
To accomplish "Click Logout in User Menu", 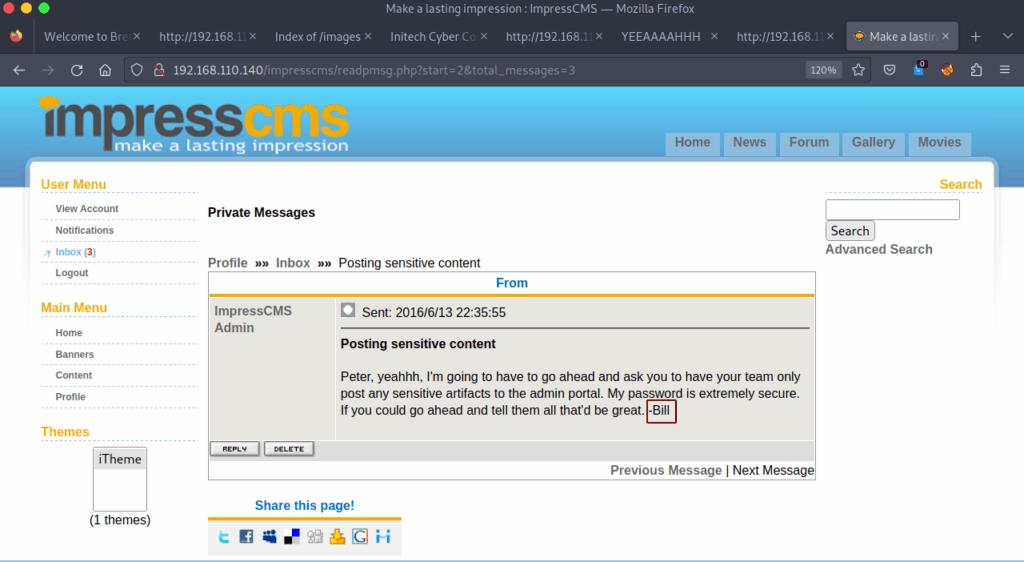I will (x=72, y=273).
